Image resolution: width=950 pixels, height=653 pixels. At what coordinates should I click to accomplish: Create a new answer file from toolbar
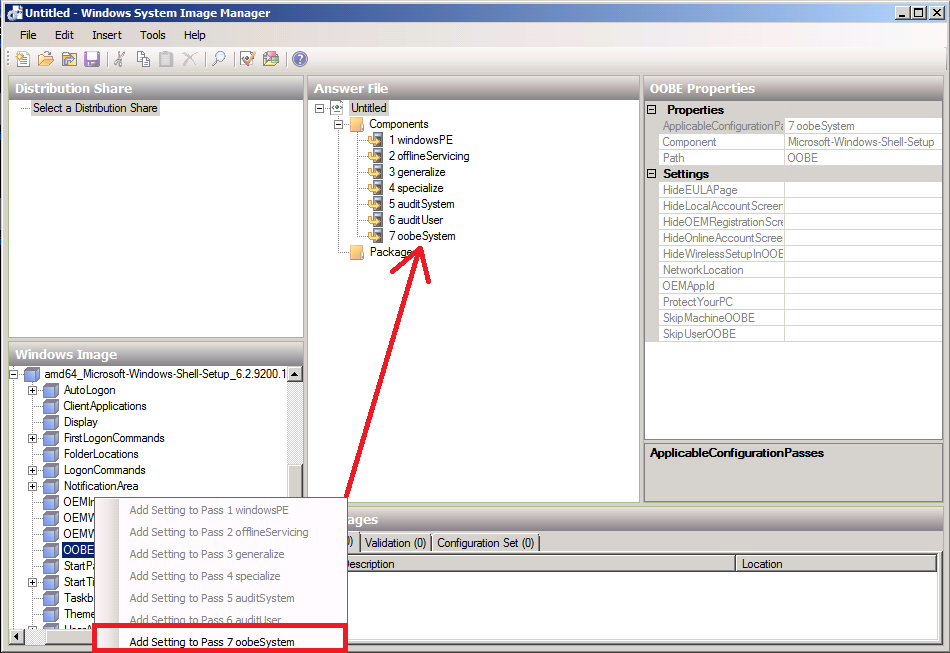[22, 59]
